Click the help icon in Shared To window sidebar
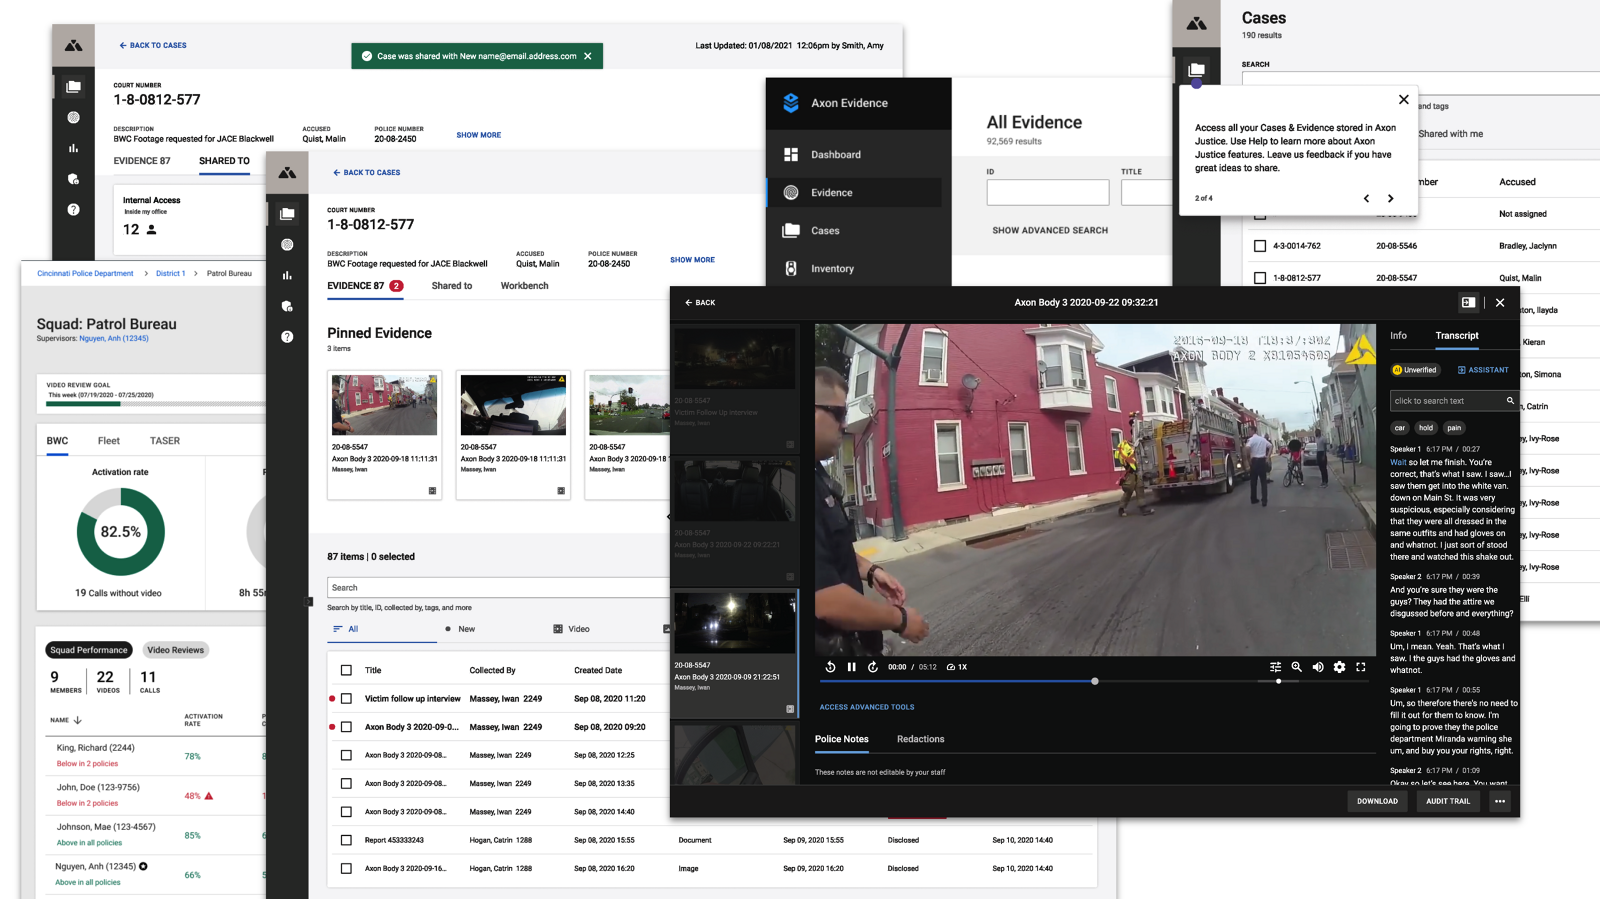This screenshot has height=899, width=1600. click(73, 210)
